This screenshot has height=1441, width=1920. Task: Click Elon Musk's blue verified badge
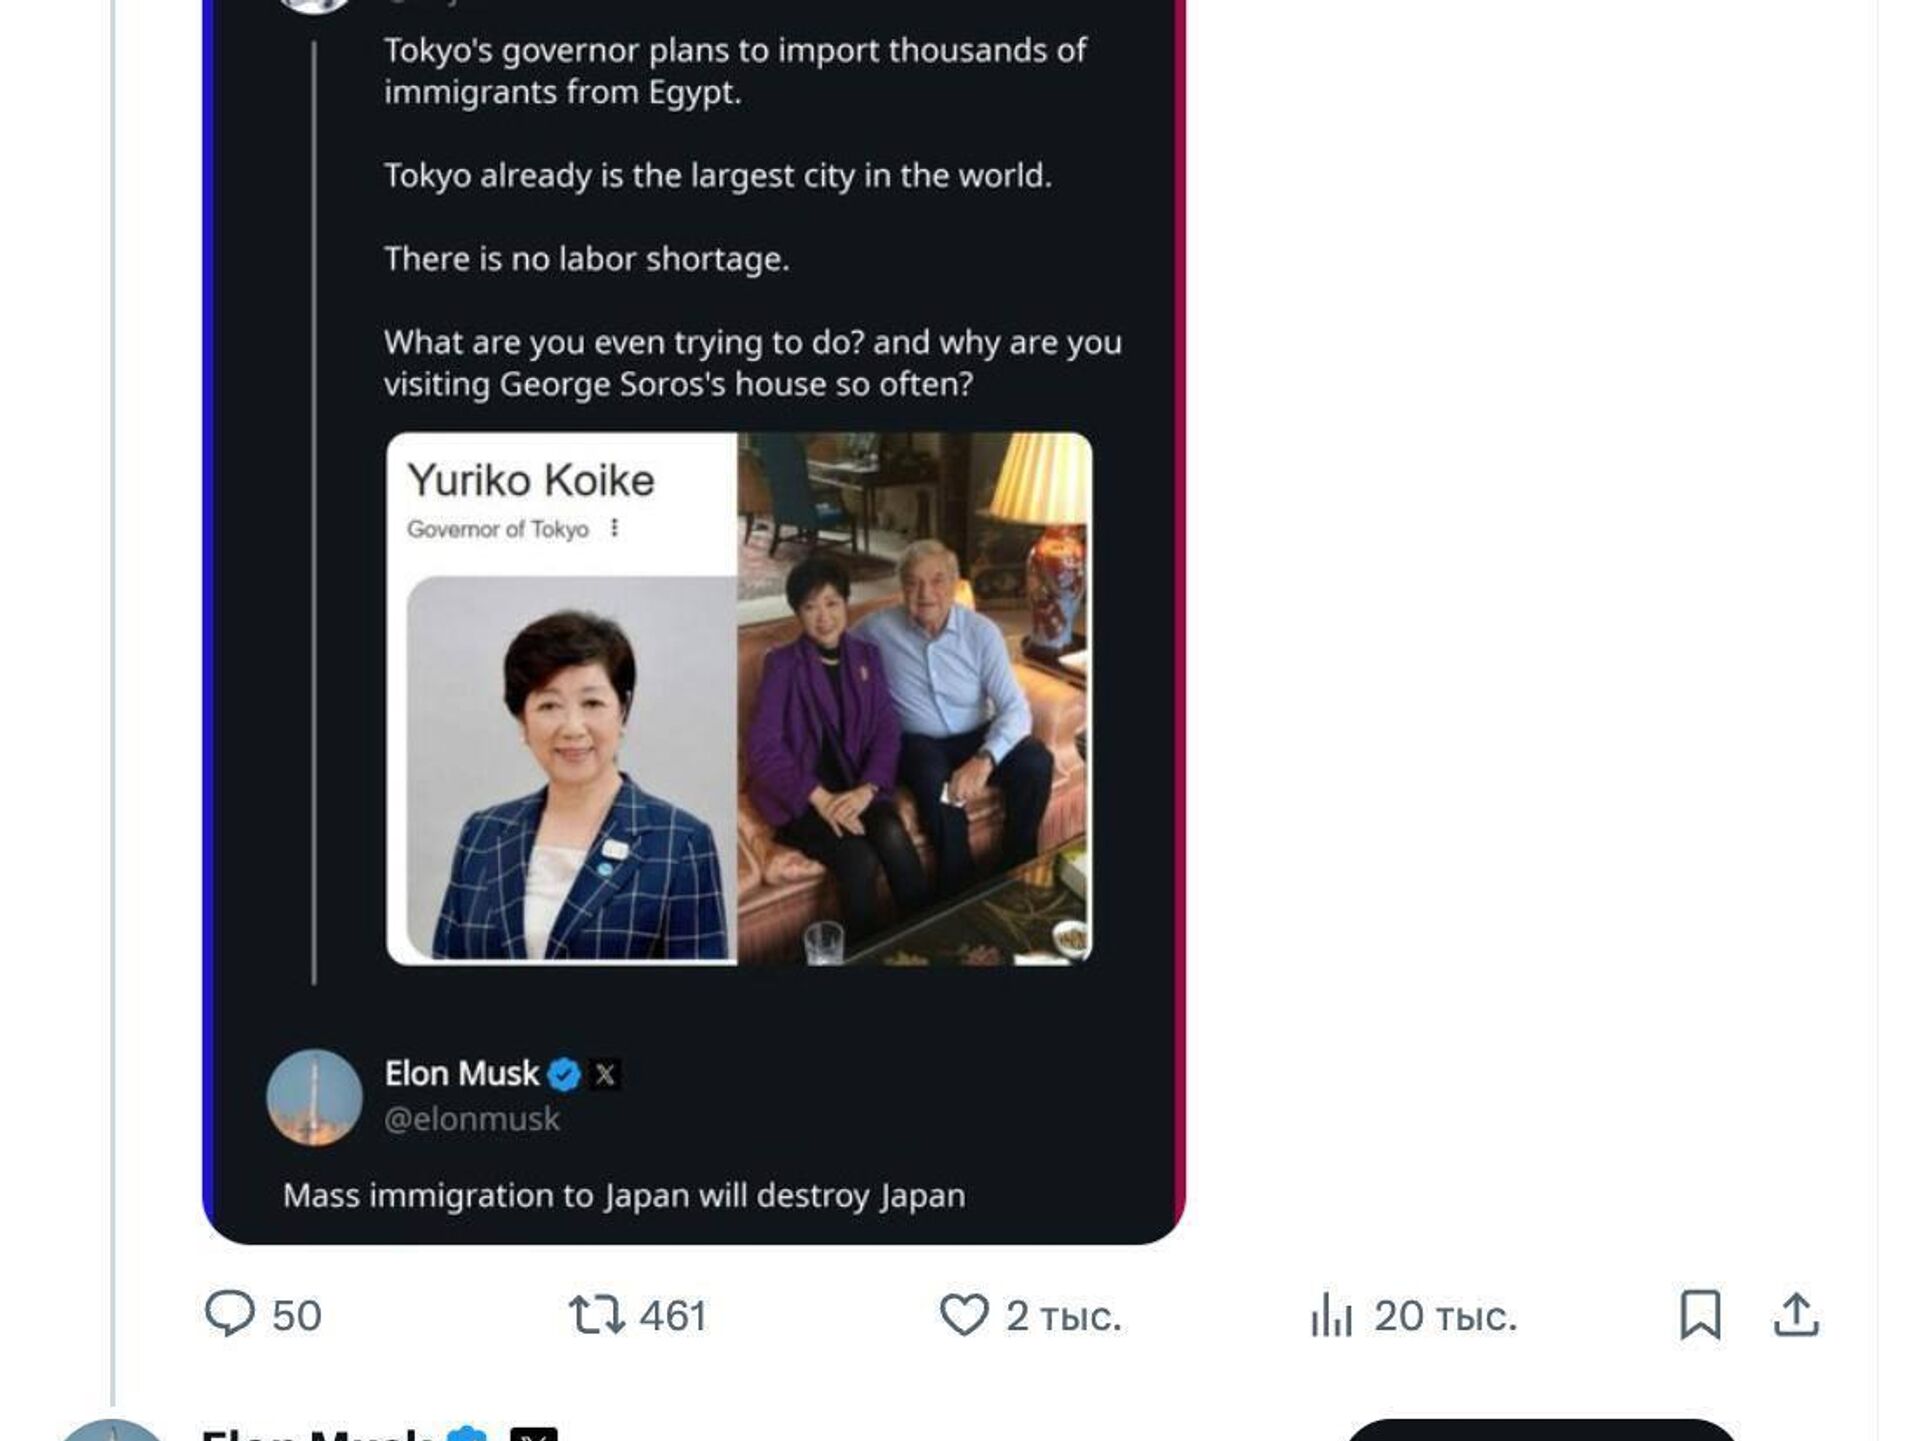(565, 1074)
